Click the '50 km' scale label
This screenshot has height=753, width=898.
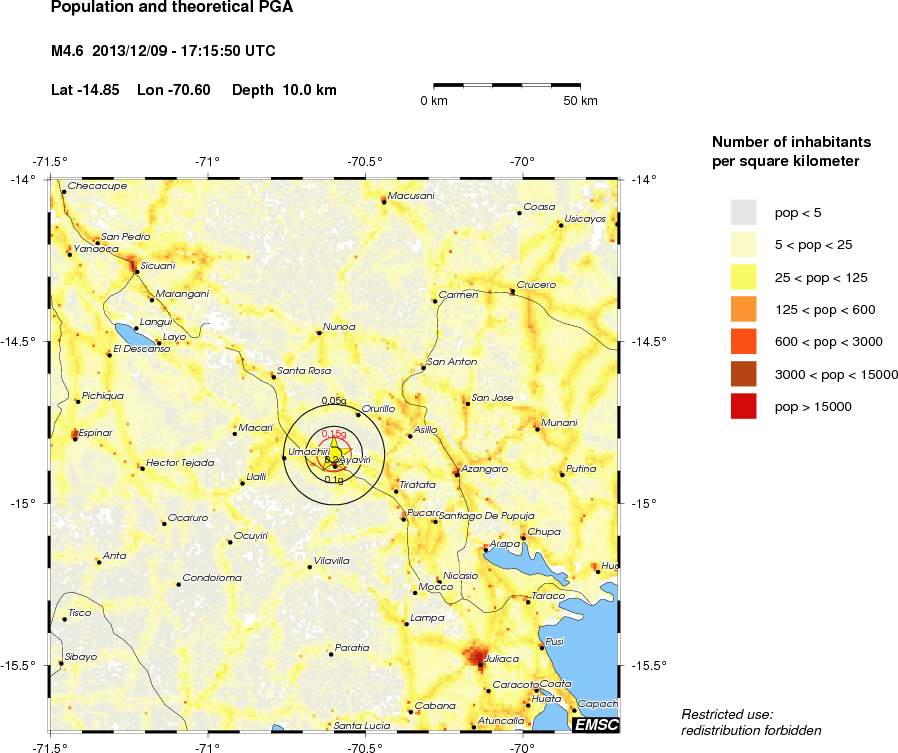coord(580,101)
